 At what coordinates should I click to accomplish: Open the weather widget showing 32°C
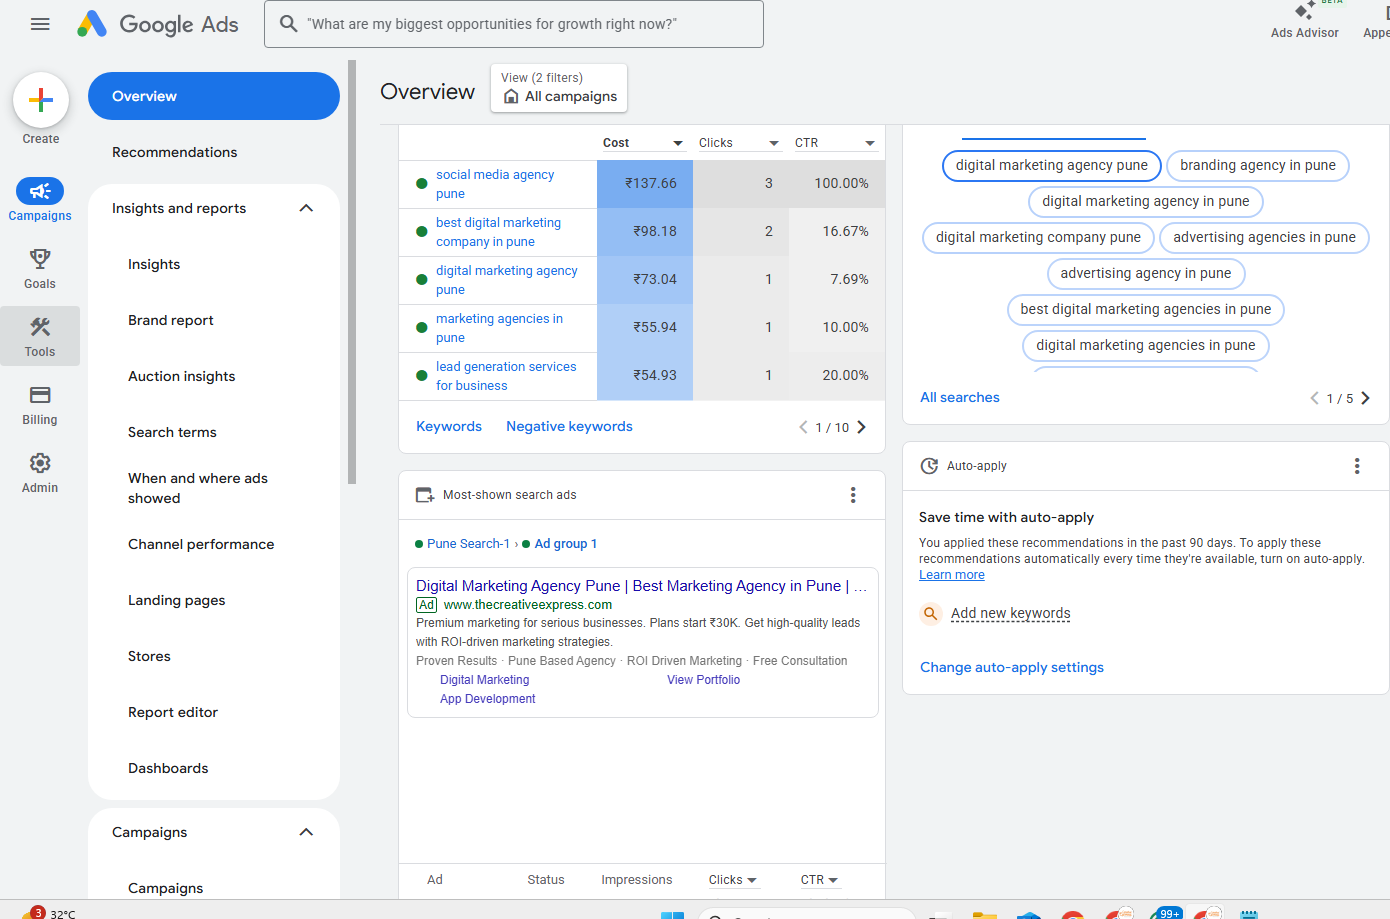pyautogui.click(x=50, y=913)
